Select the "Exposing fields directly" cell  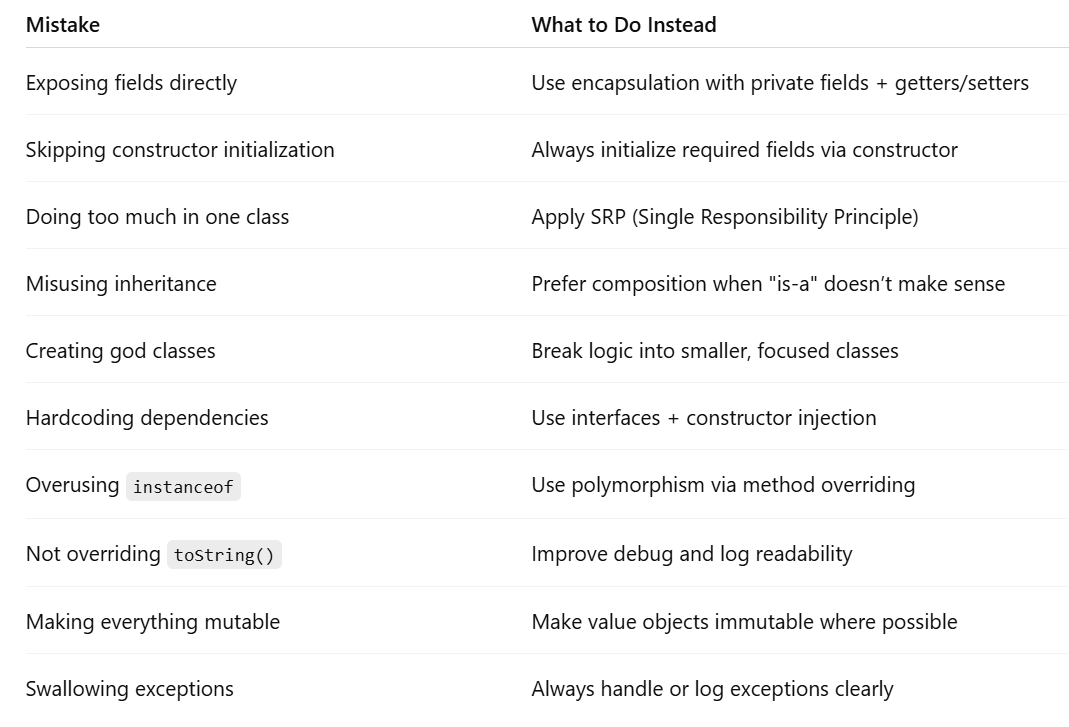tap(131, 83)
